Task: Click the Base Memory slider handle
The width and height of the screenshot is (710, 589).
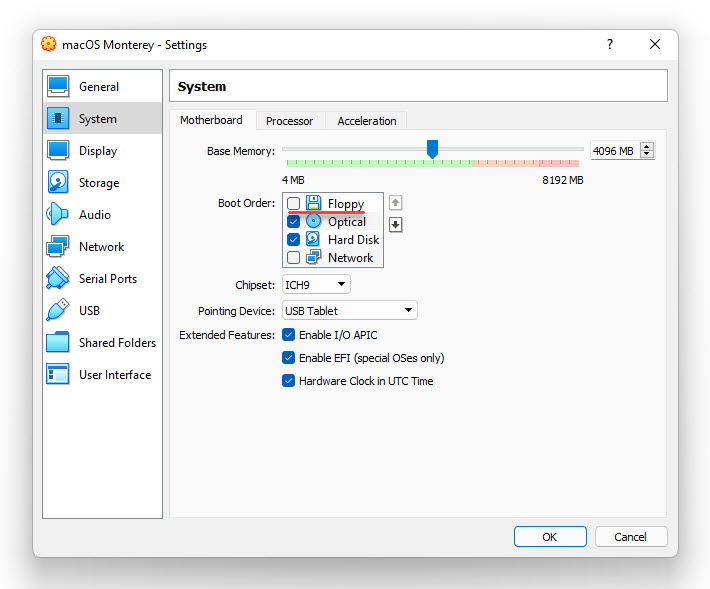Action: (x=432, y=149)
